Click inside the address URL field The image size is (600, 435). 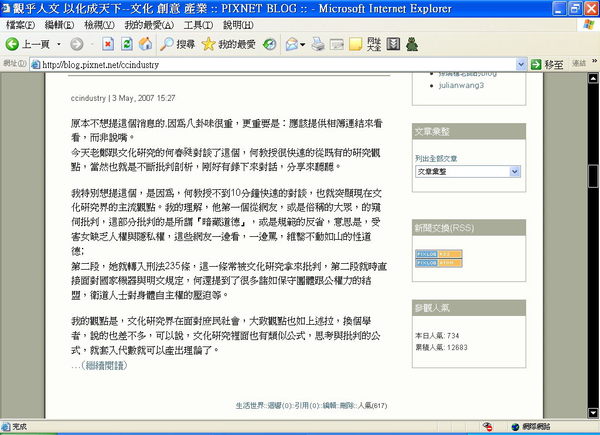pos(273,65)
